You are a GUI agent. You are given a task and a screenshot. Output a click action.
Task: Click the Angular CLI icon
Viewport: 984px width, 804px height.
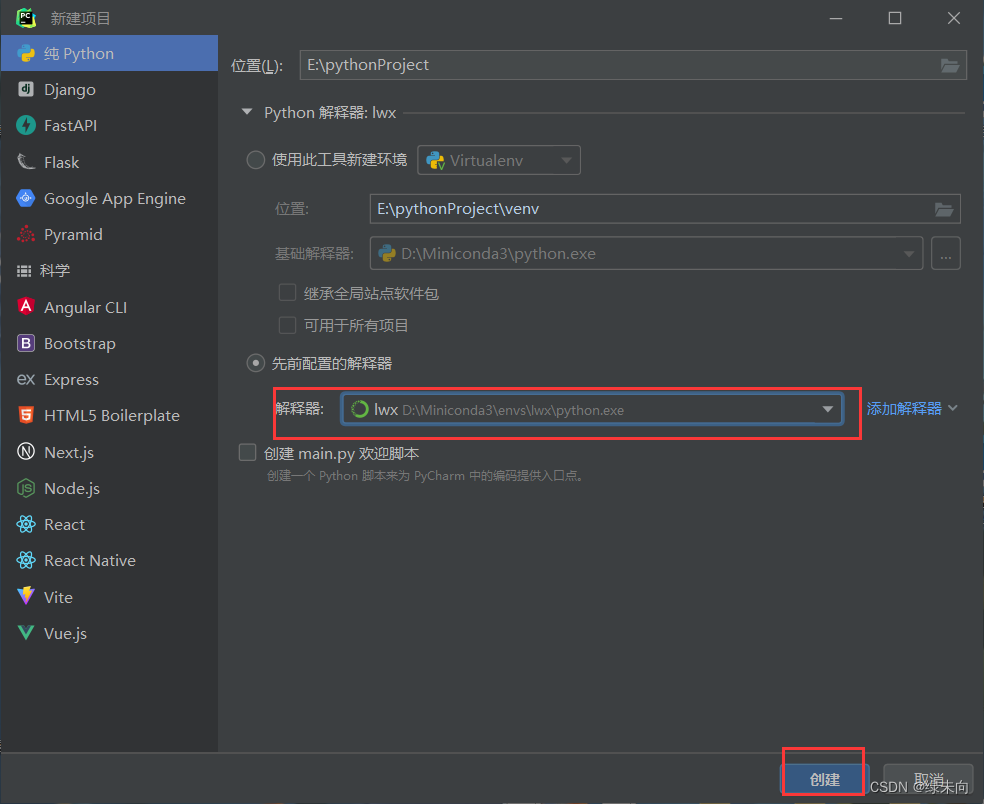click(26, 306)
